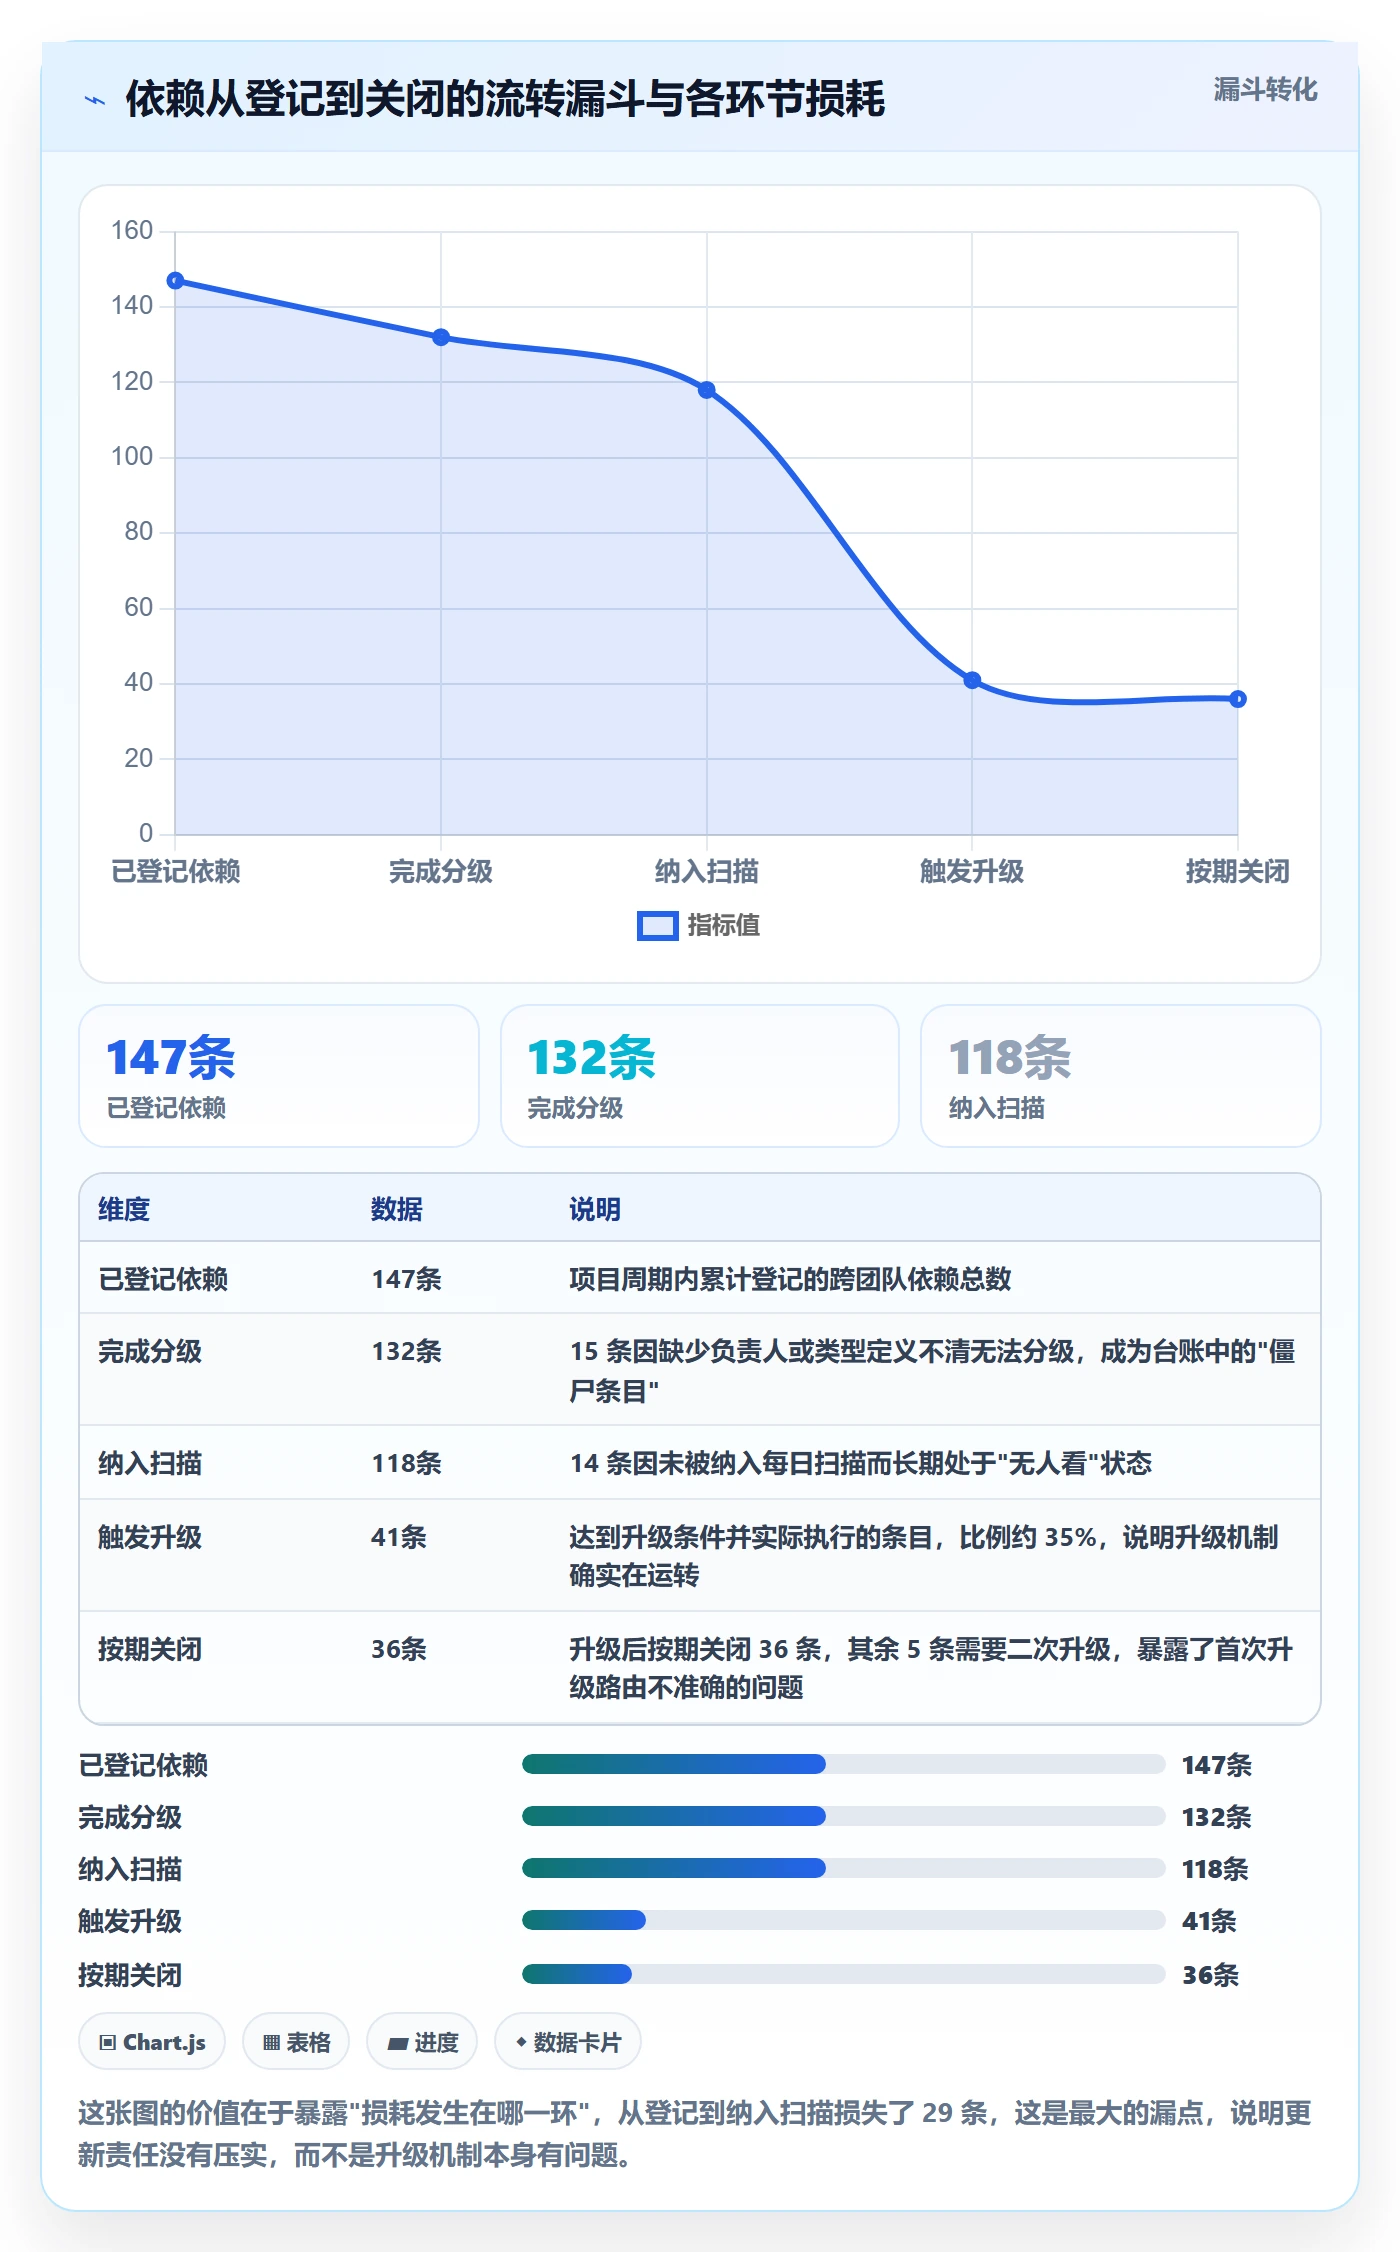Click the 数据 table column header
Screen dimensions: 1400x2252
[397, 1209]
